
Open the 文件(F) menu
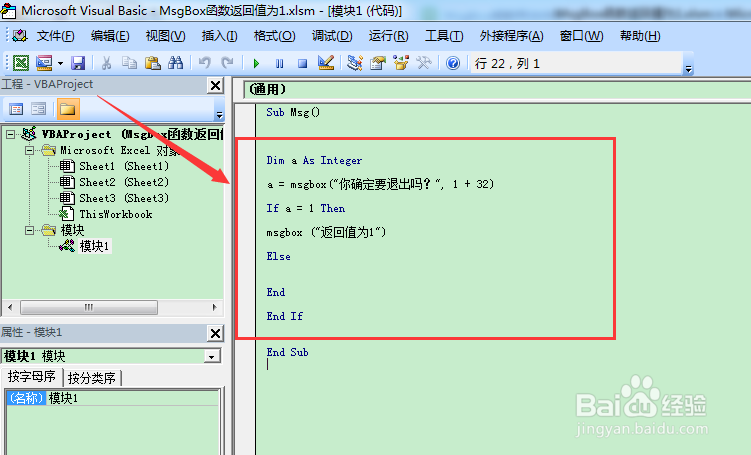tap(56, 36)
